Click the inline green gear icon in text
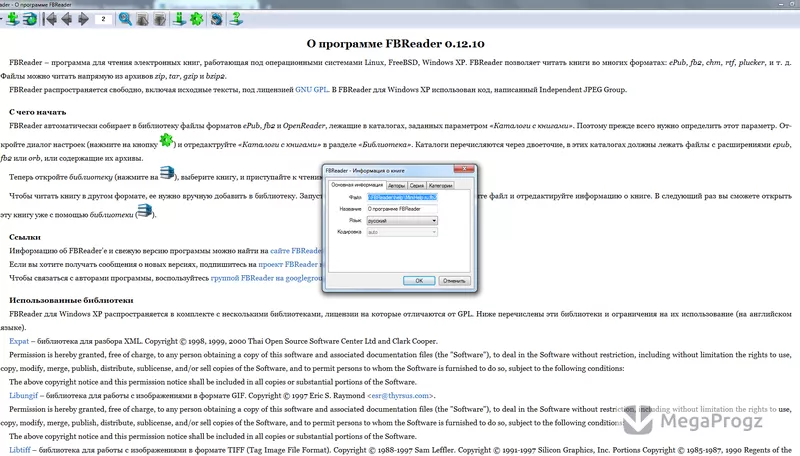 [166, 140]
